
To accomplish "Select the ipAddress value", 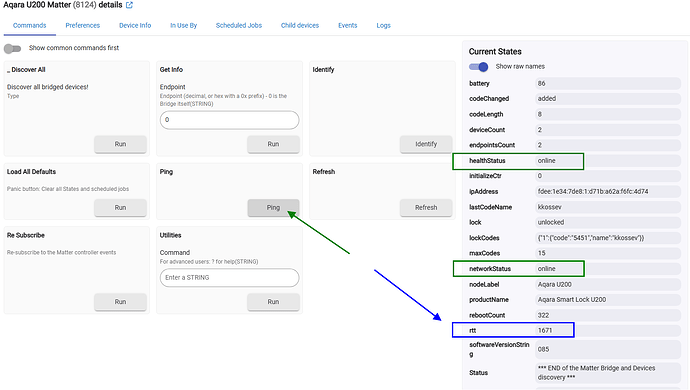I will pos(608,191).
